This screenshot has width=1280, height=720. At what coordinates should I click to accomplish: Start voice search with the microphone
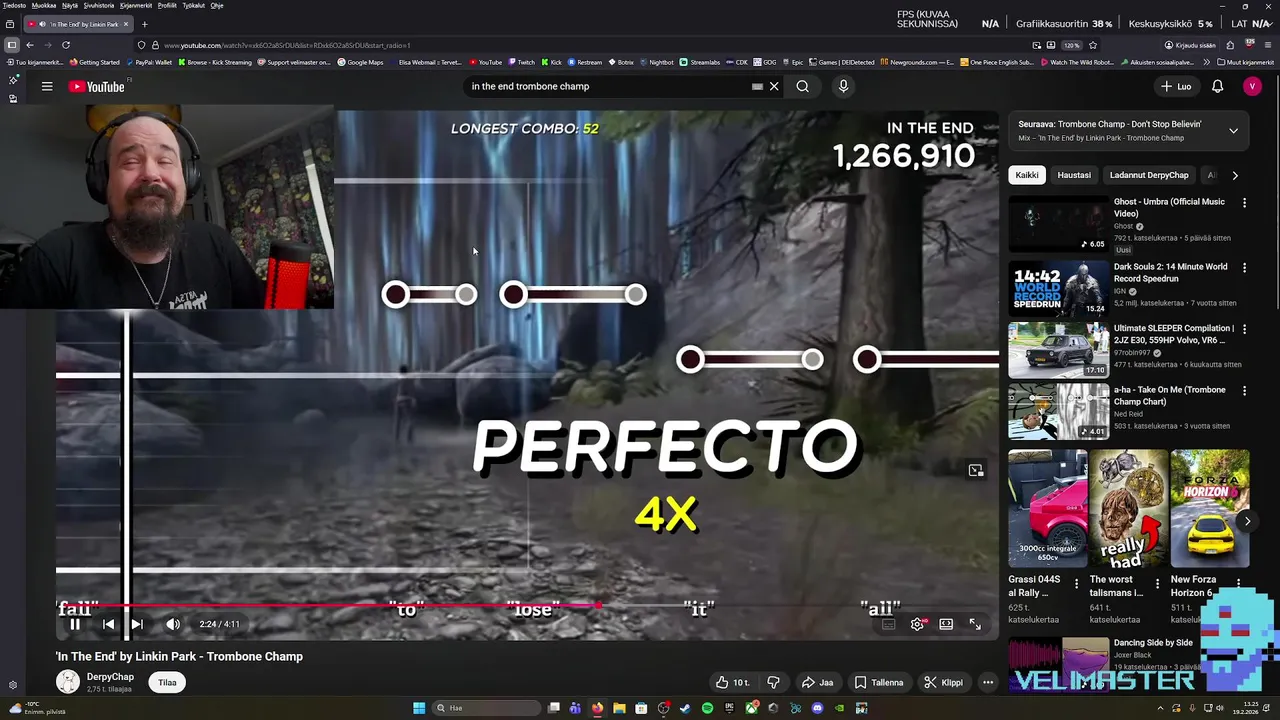(843, 87)
